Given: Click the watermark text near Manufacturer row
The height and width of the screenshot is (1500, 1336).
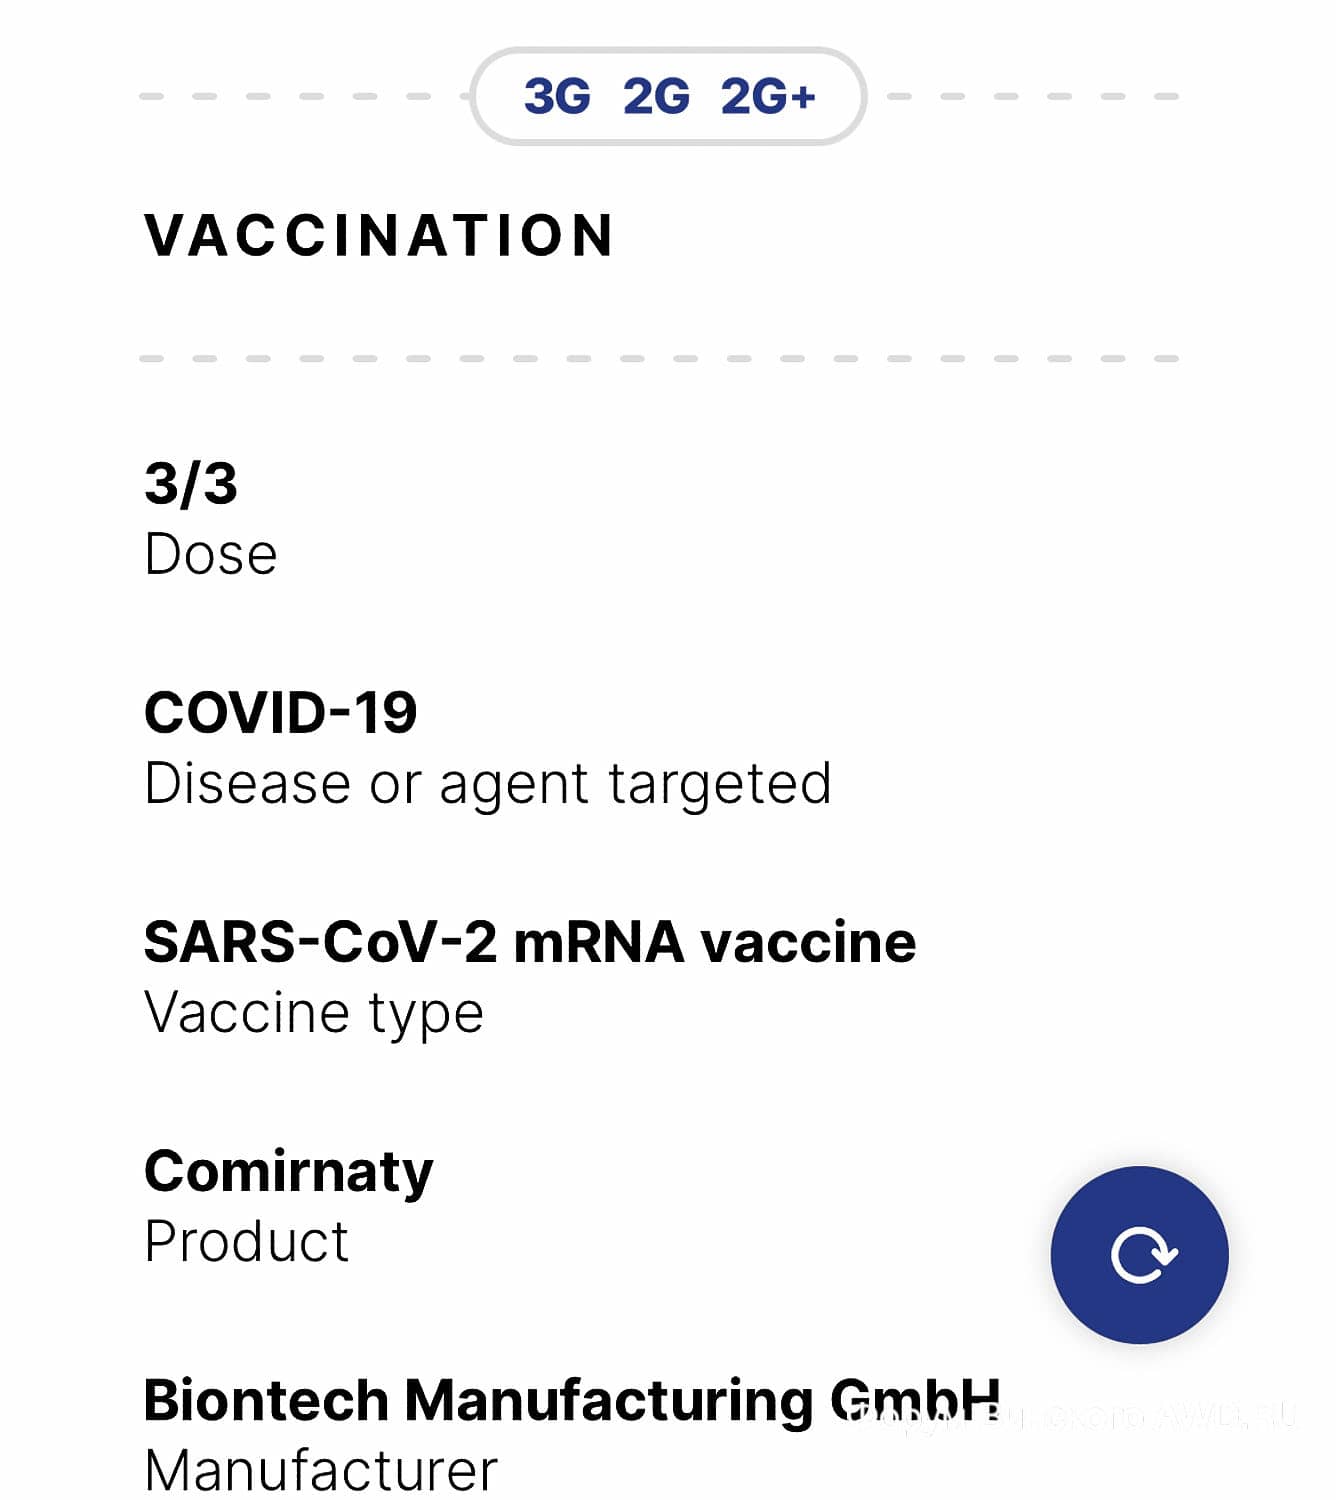Looking at the screenshot, I should 1075,1416.
